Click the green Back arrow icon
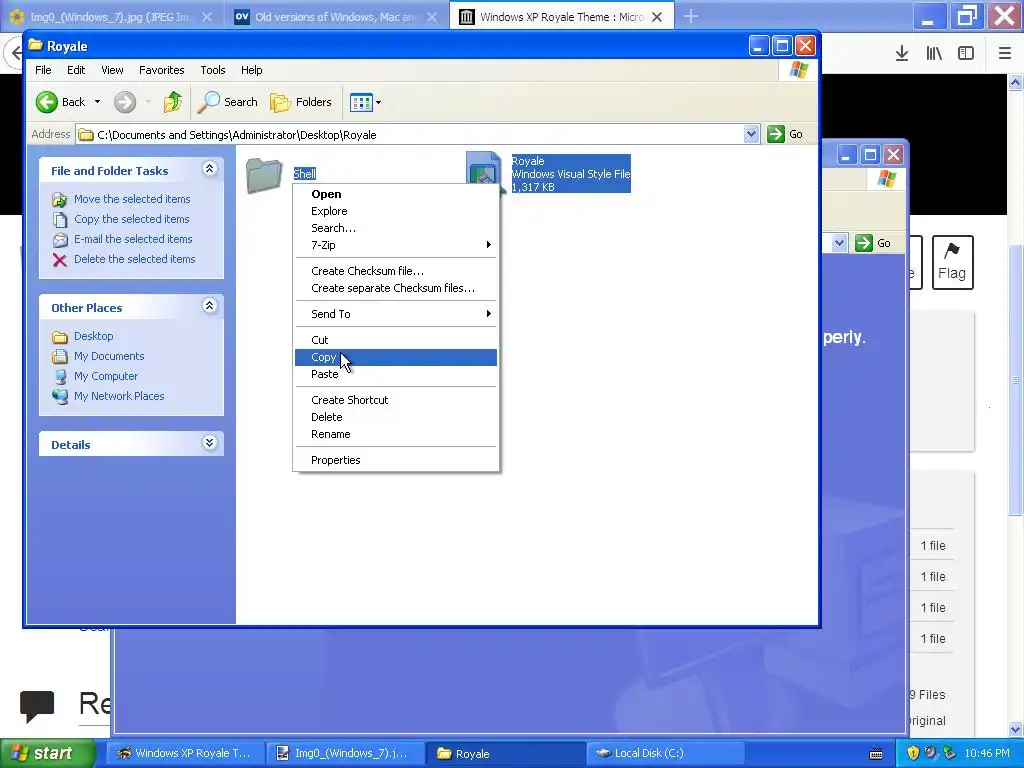The image size is (1024, 768). [47, 102]
